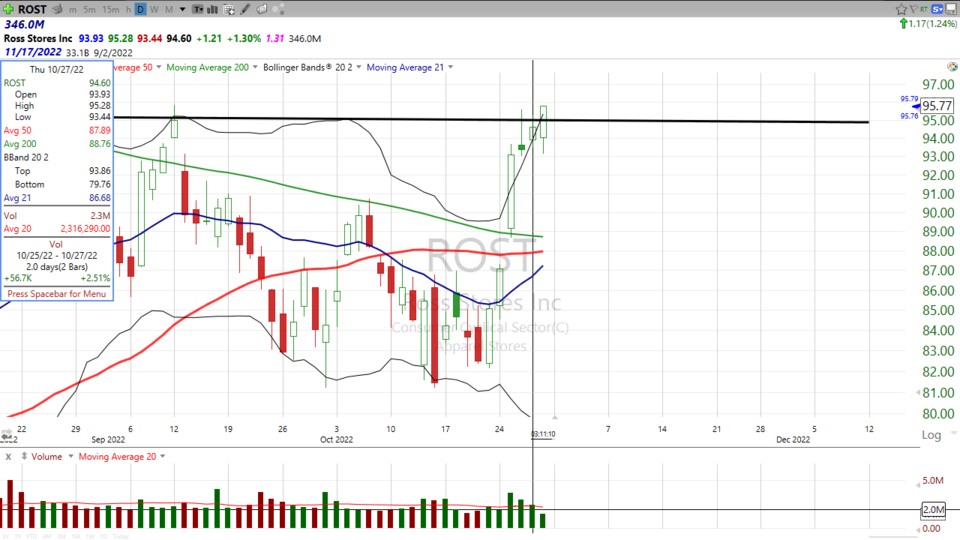This screenshot has height=540, width=960.
Task: Click 'Press Spacebar for Menu' text
Action: point(56,294)
